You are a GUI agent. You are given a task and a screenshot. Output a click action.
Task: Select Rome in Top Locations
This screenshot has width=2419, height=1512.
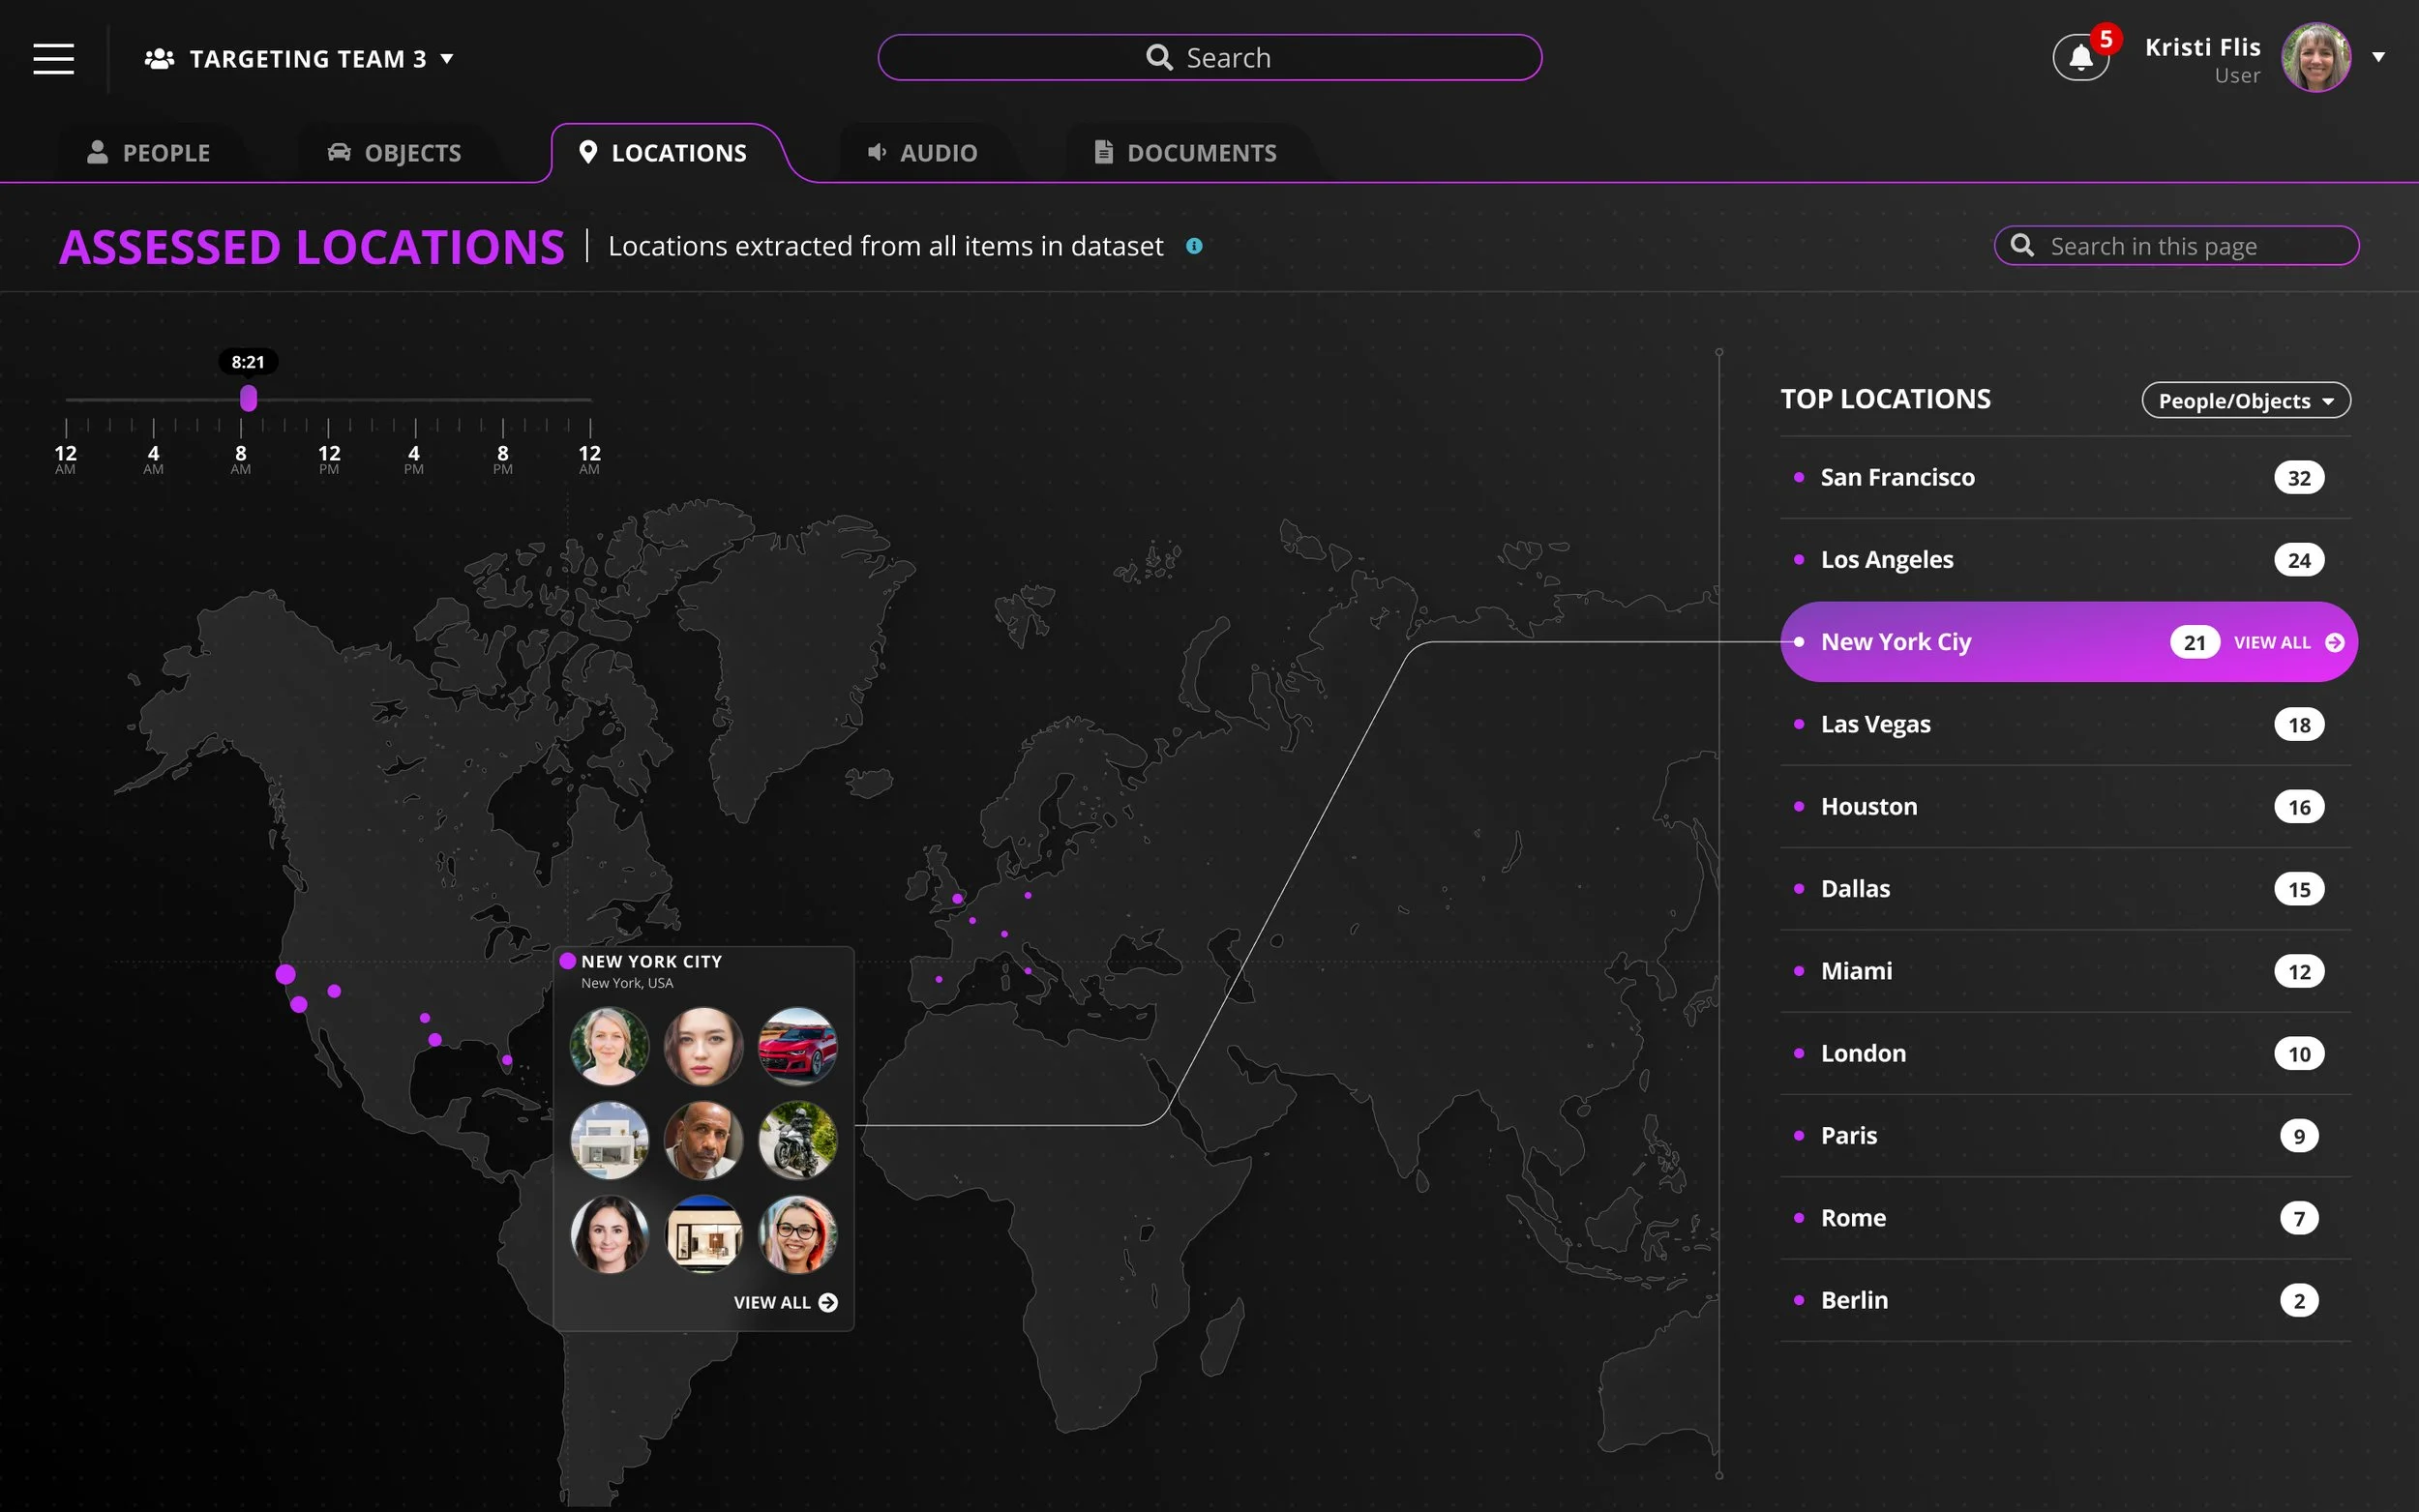point(2065,1218)
